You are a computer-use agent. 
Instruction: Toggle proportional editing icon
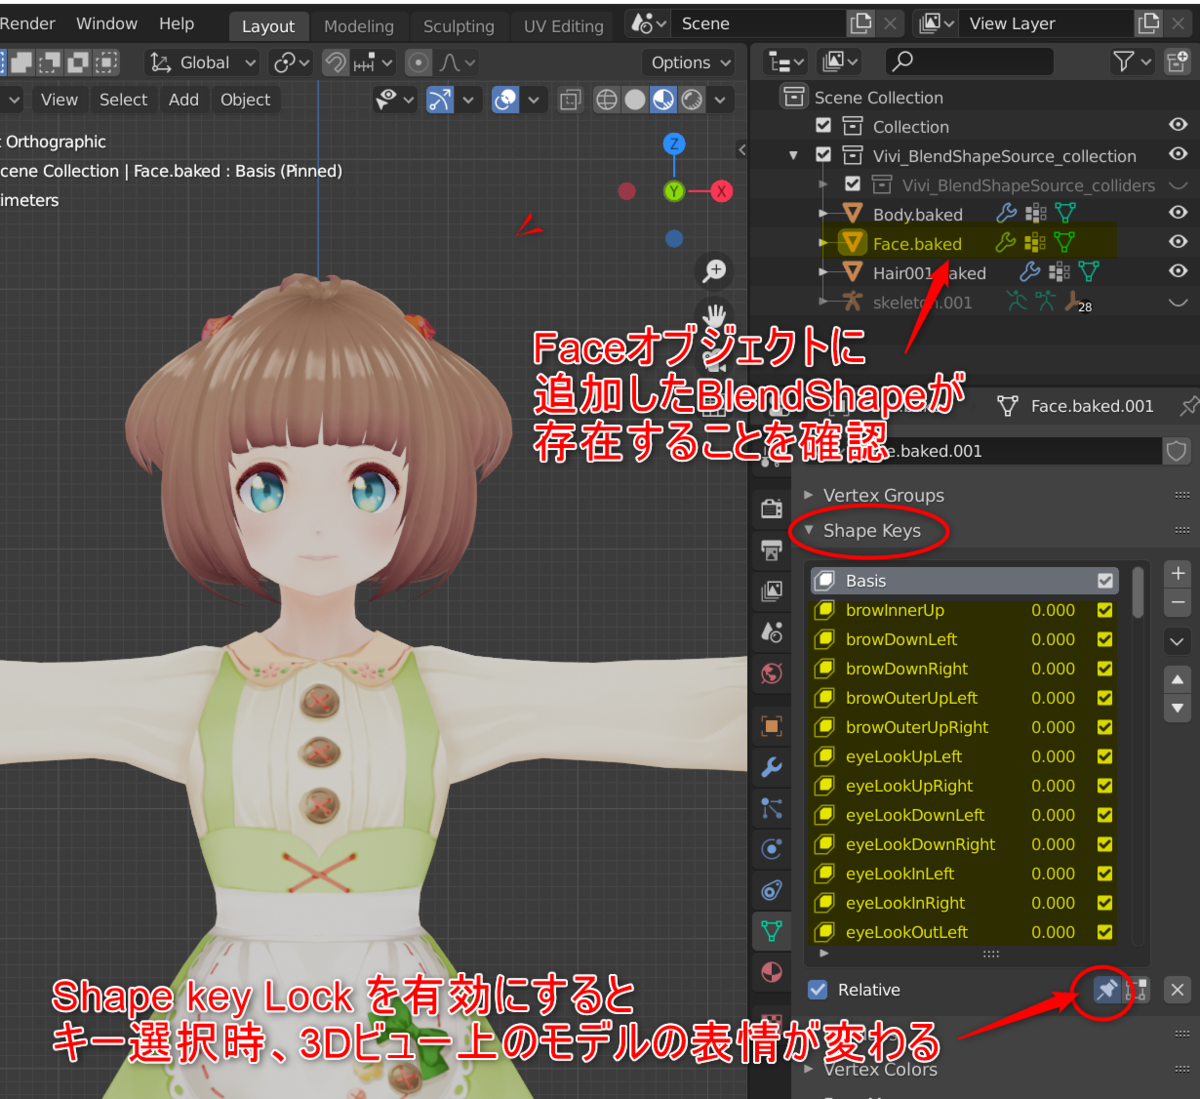(x=419, y=63)
